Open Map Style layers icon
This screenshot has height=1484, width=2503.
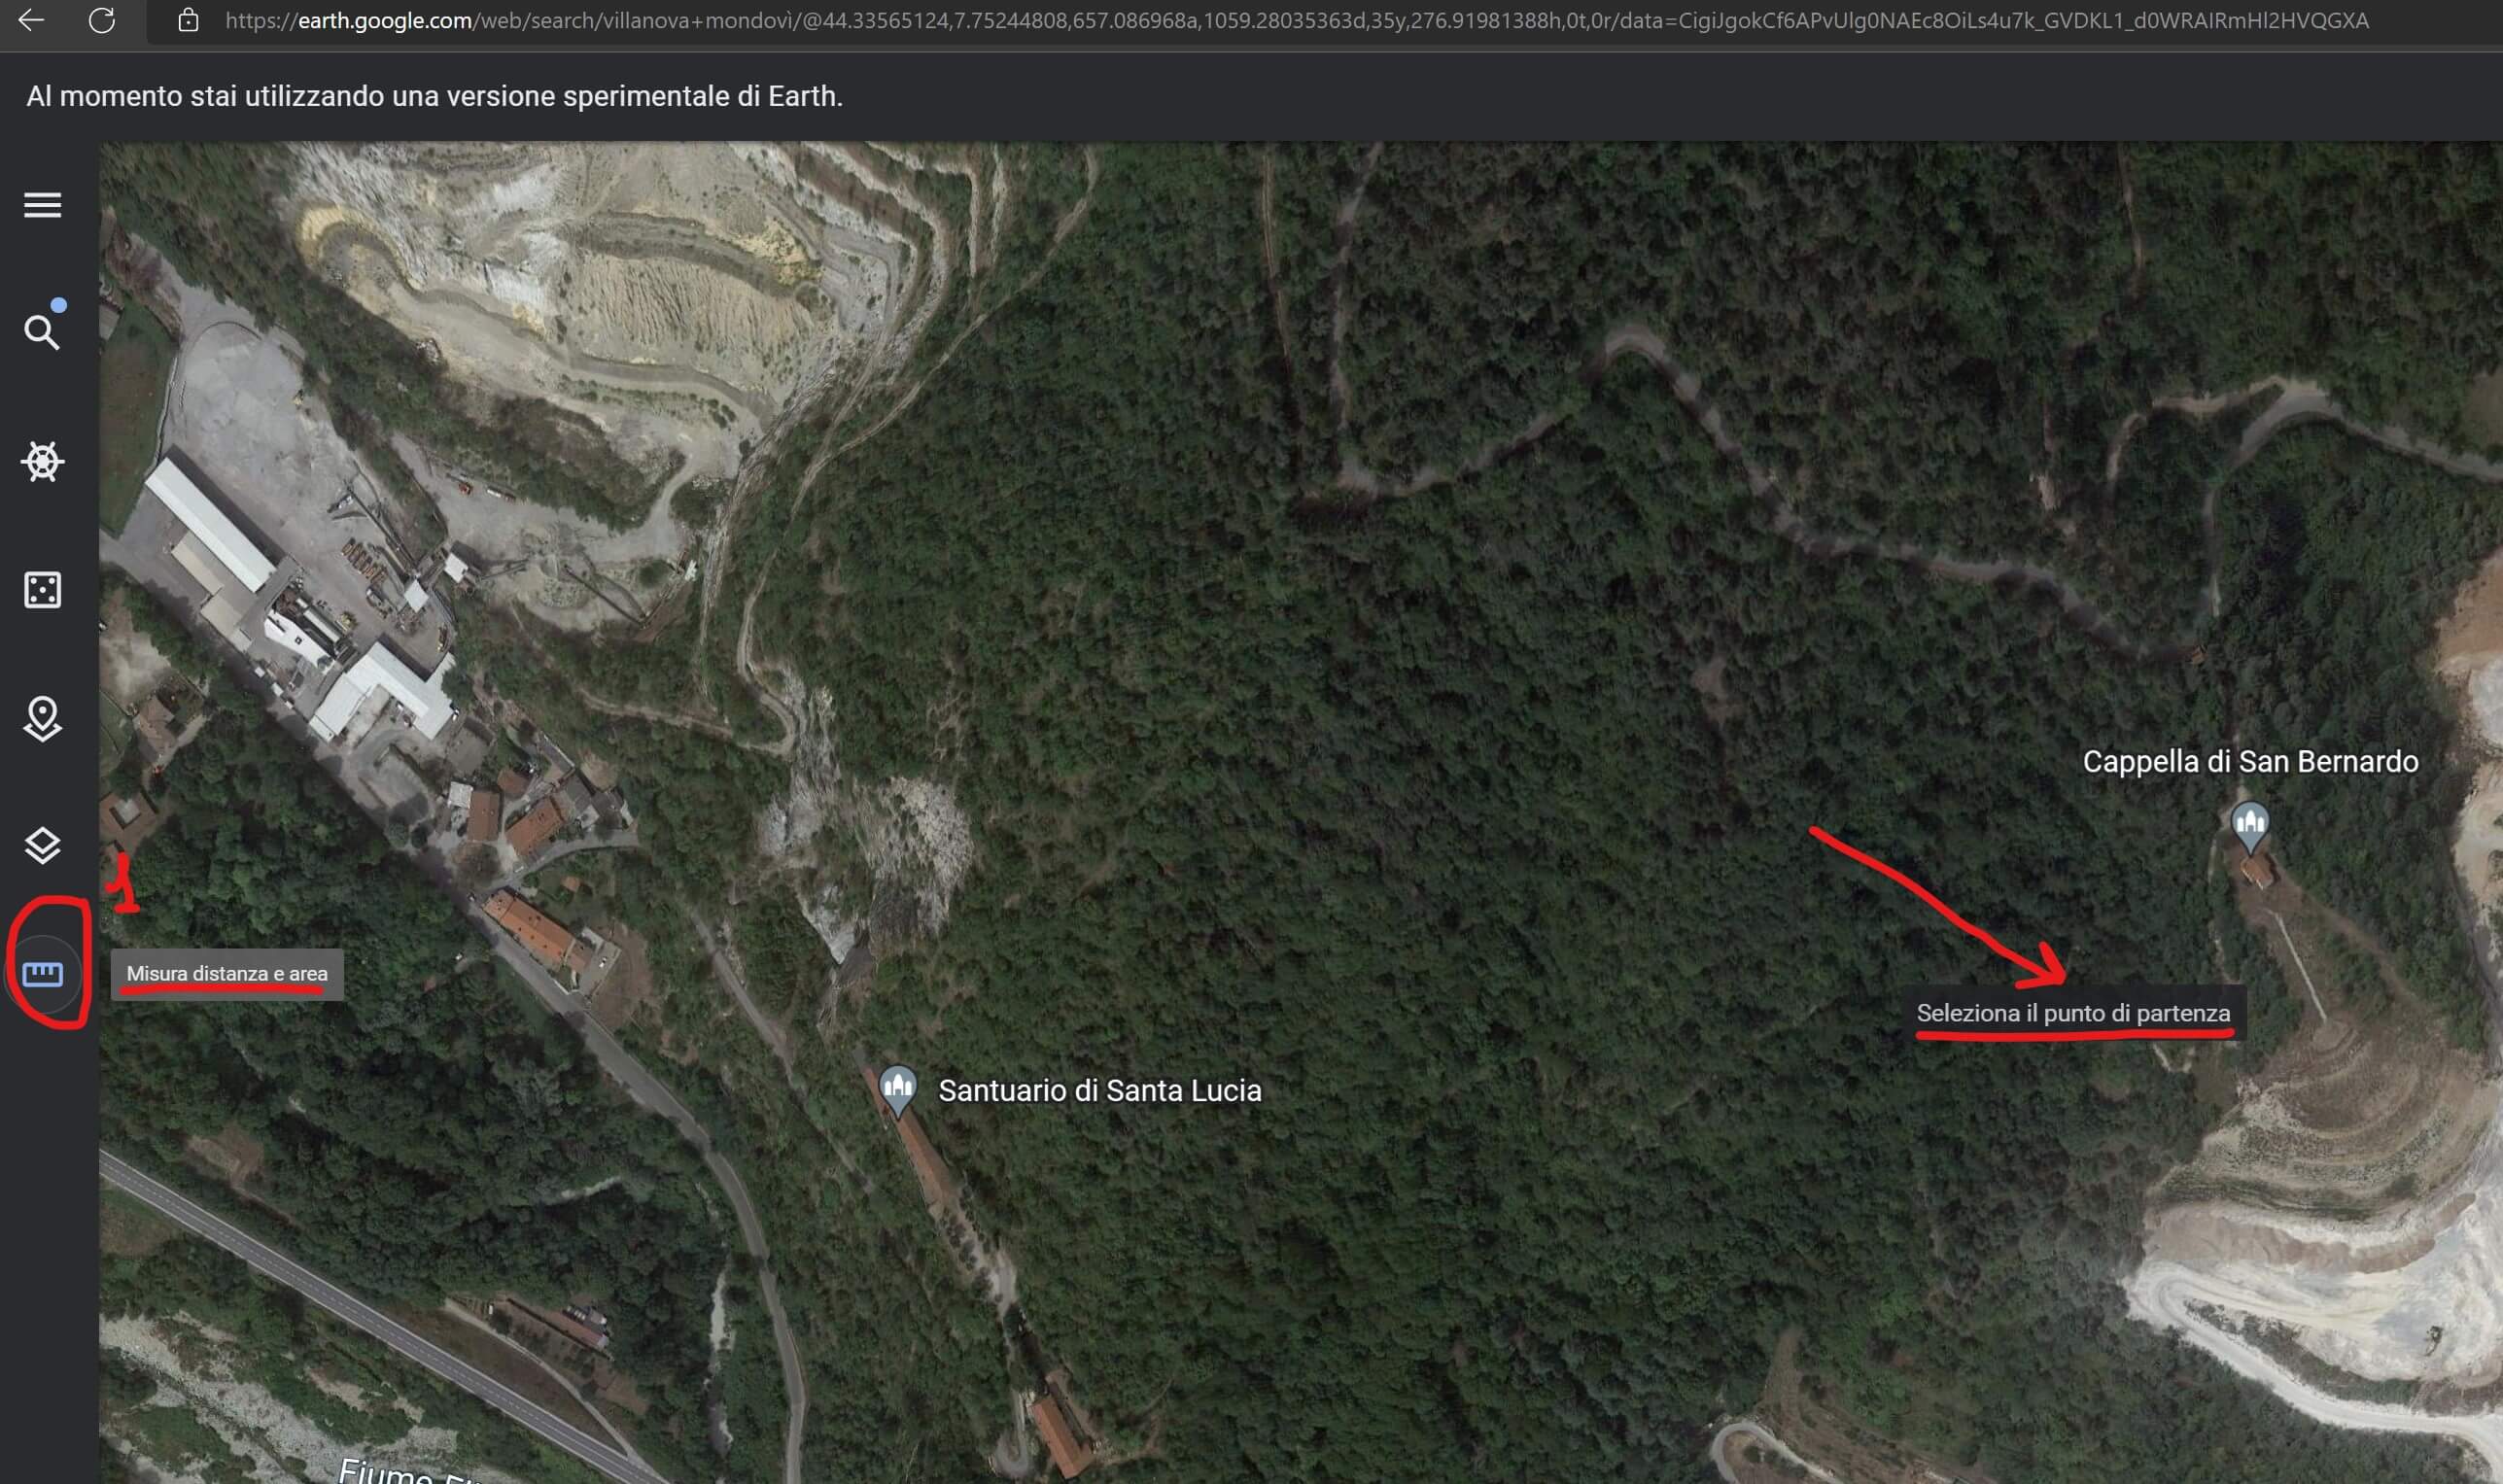click(x=42, y=846)
